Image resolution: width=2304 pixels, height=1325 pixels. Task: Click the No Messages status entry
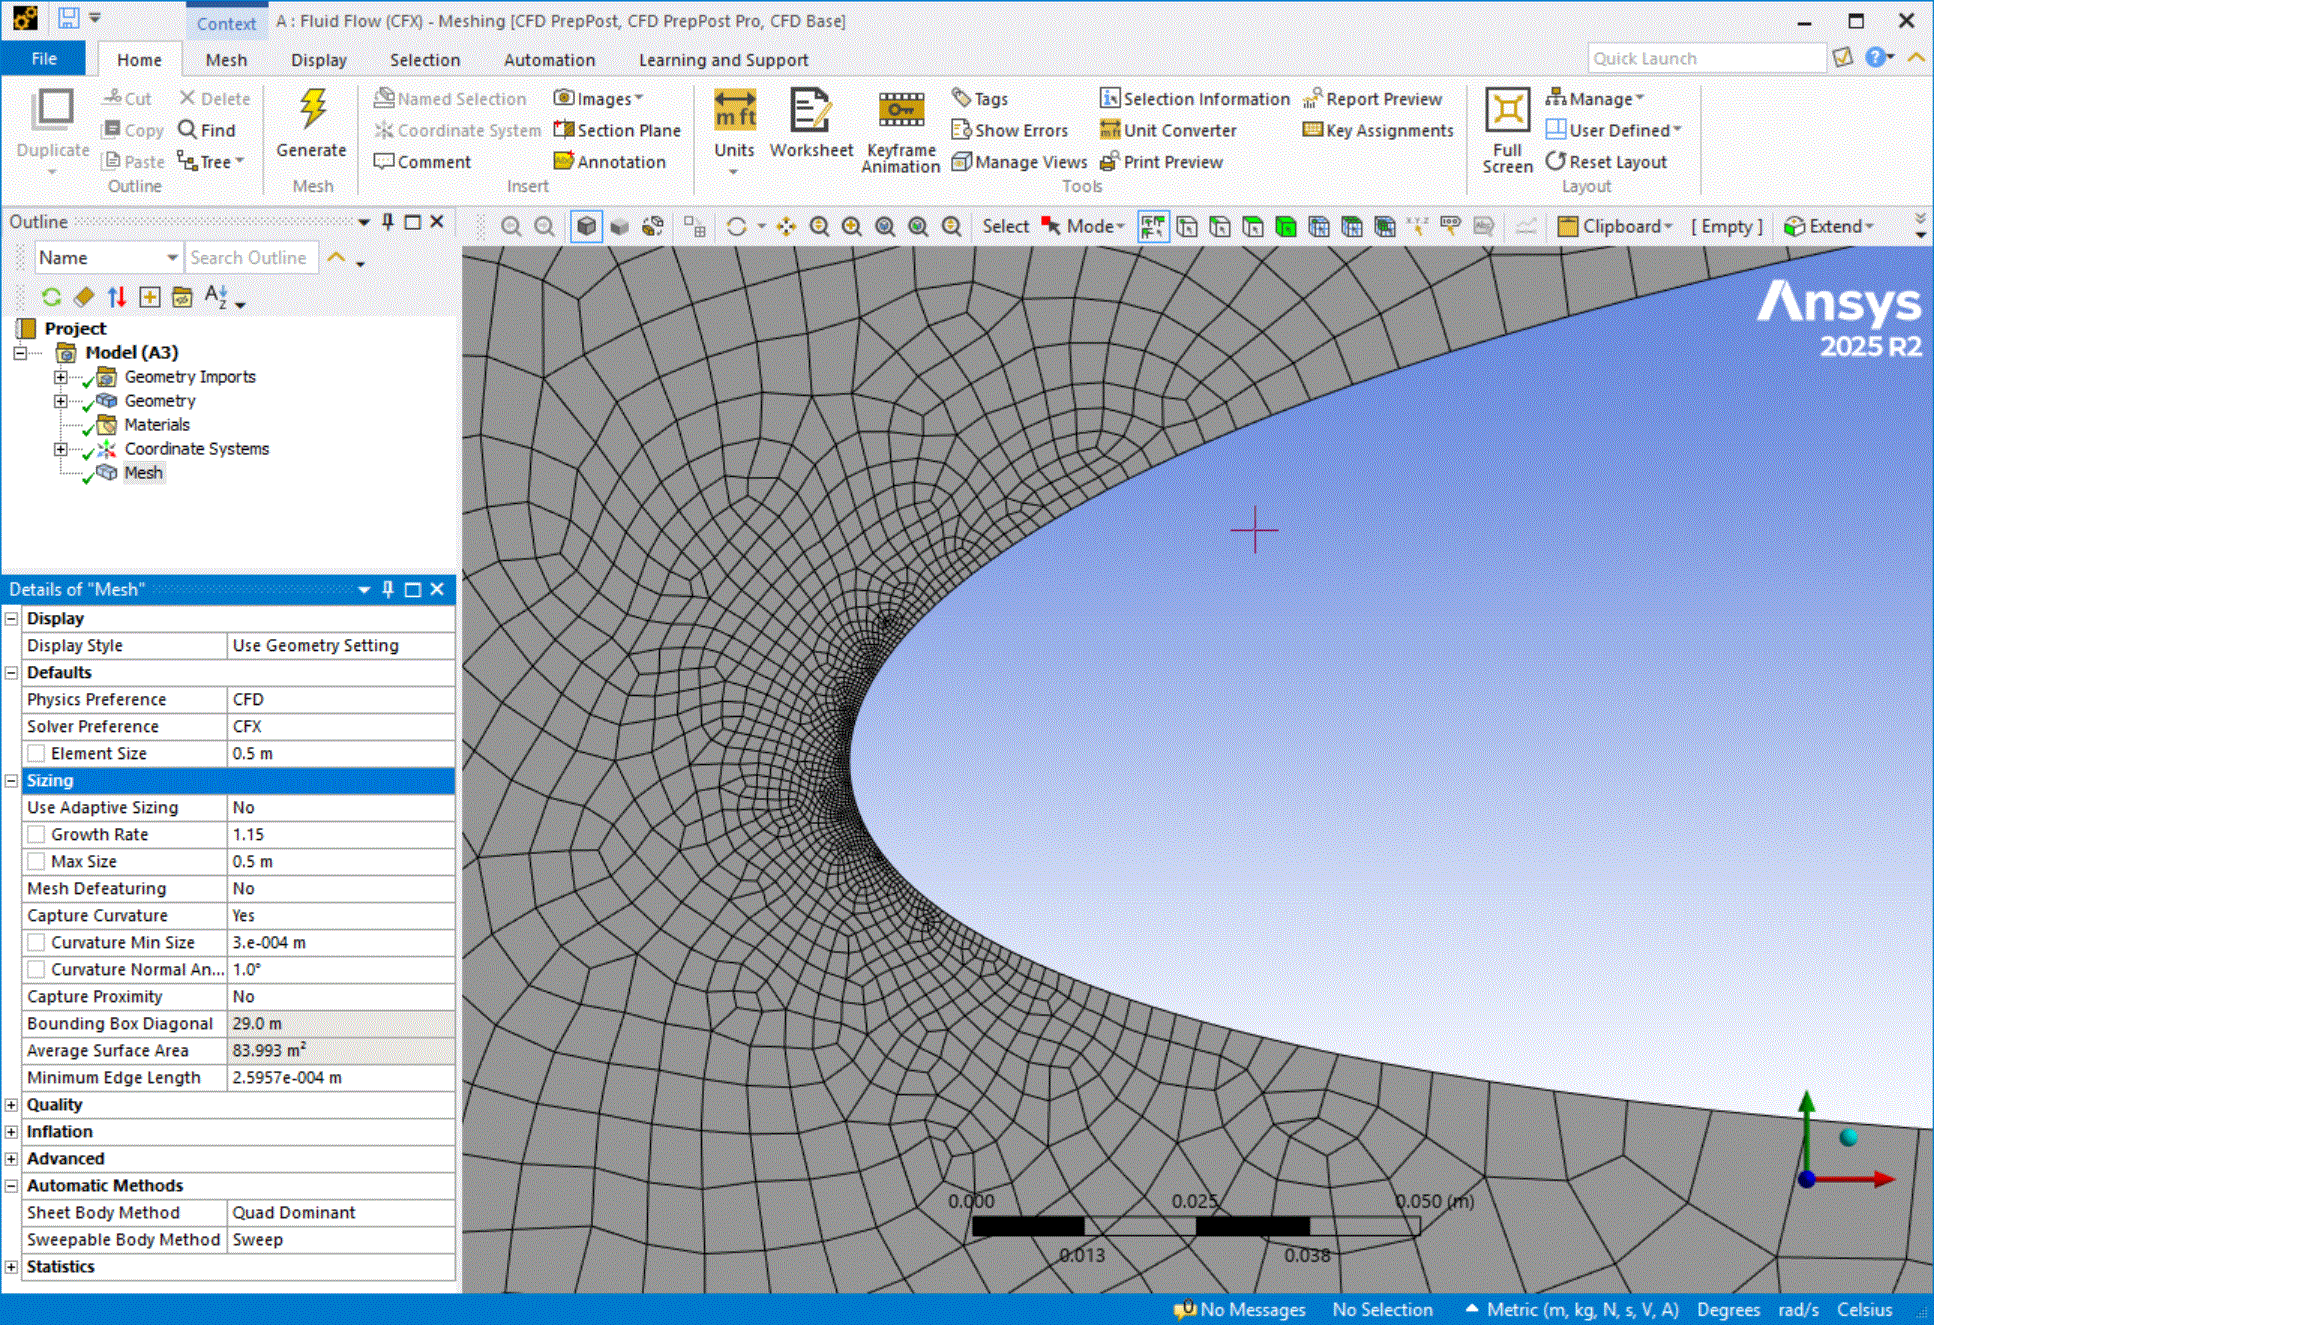[1241, 1309]
